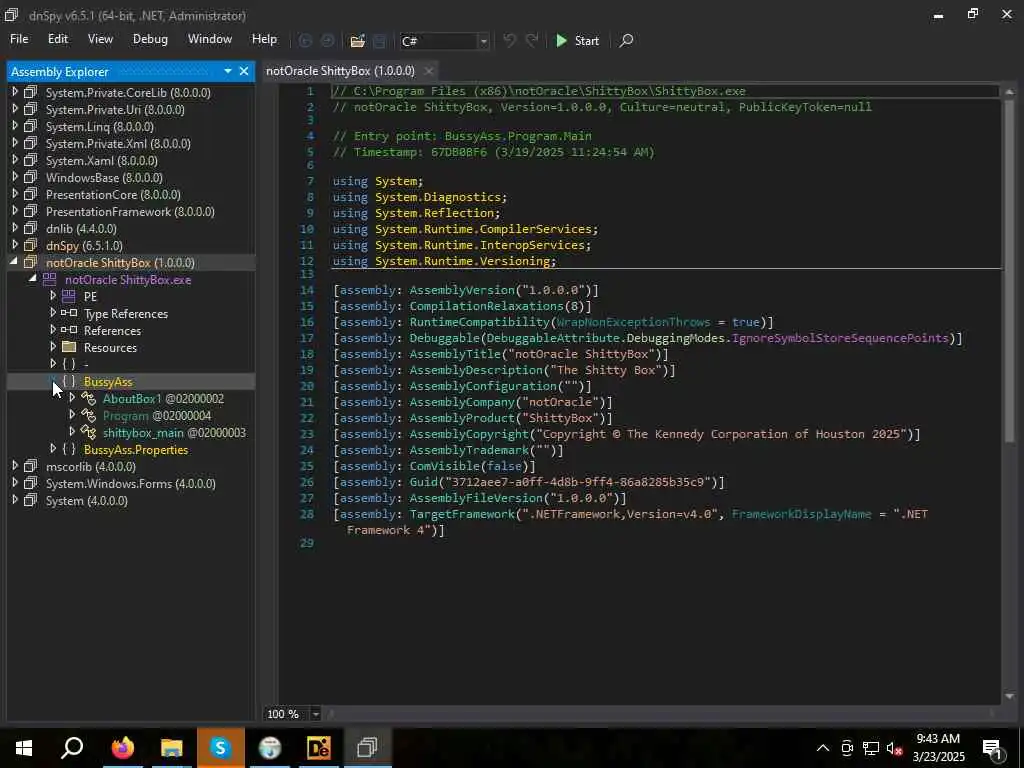Click the BussyAss namespace braces icon
The height and width of the screenshot is (768, 1024).
69,381
